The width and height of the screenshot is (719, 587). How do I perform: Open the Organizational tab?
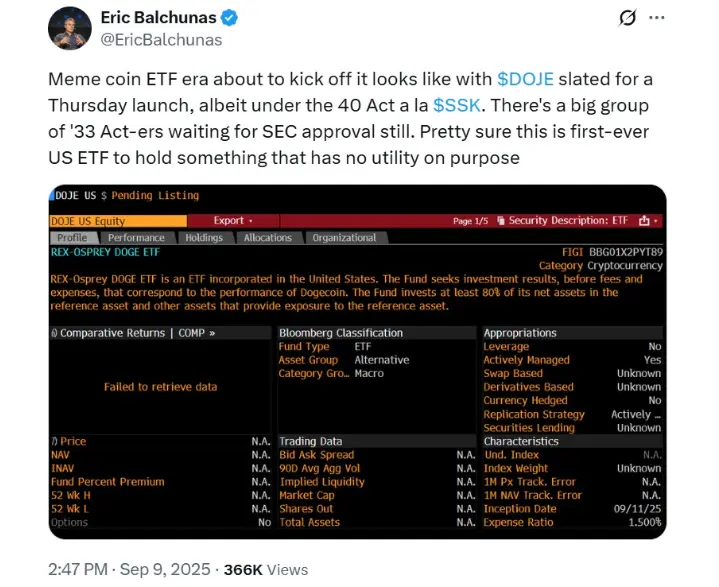344,238
